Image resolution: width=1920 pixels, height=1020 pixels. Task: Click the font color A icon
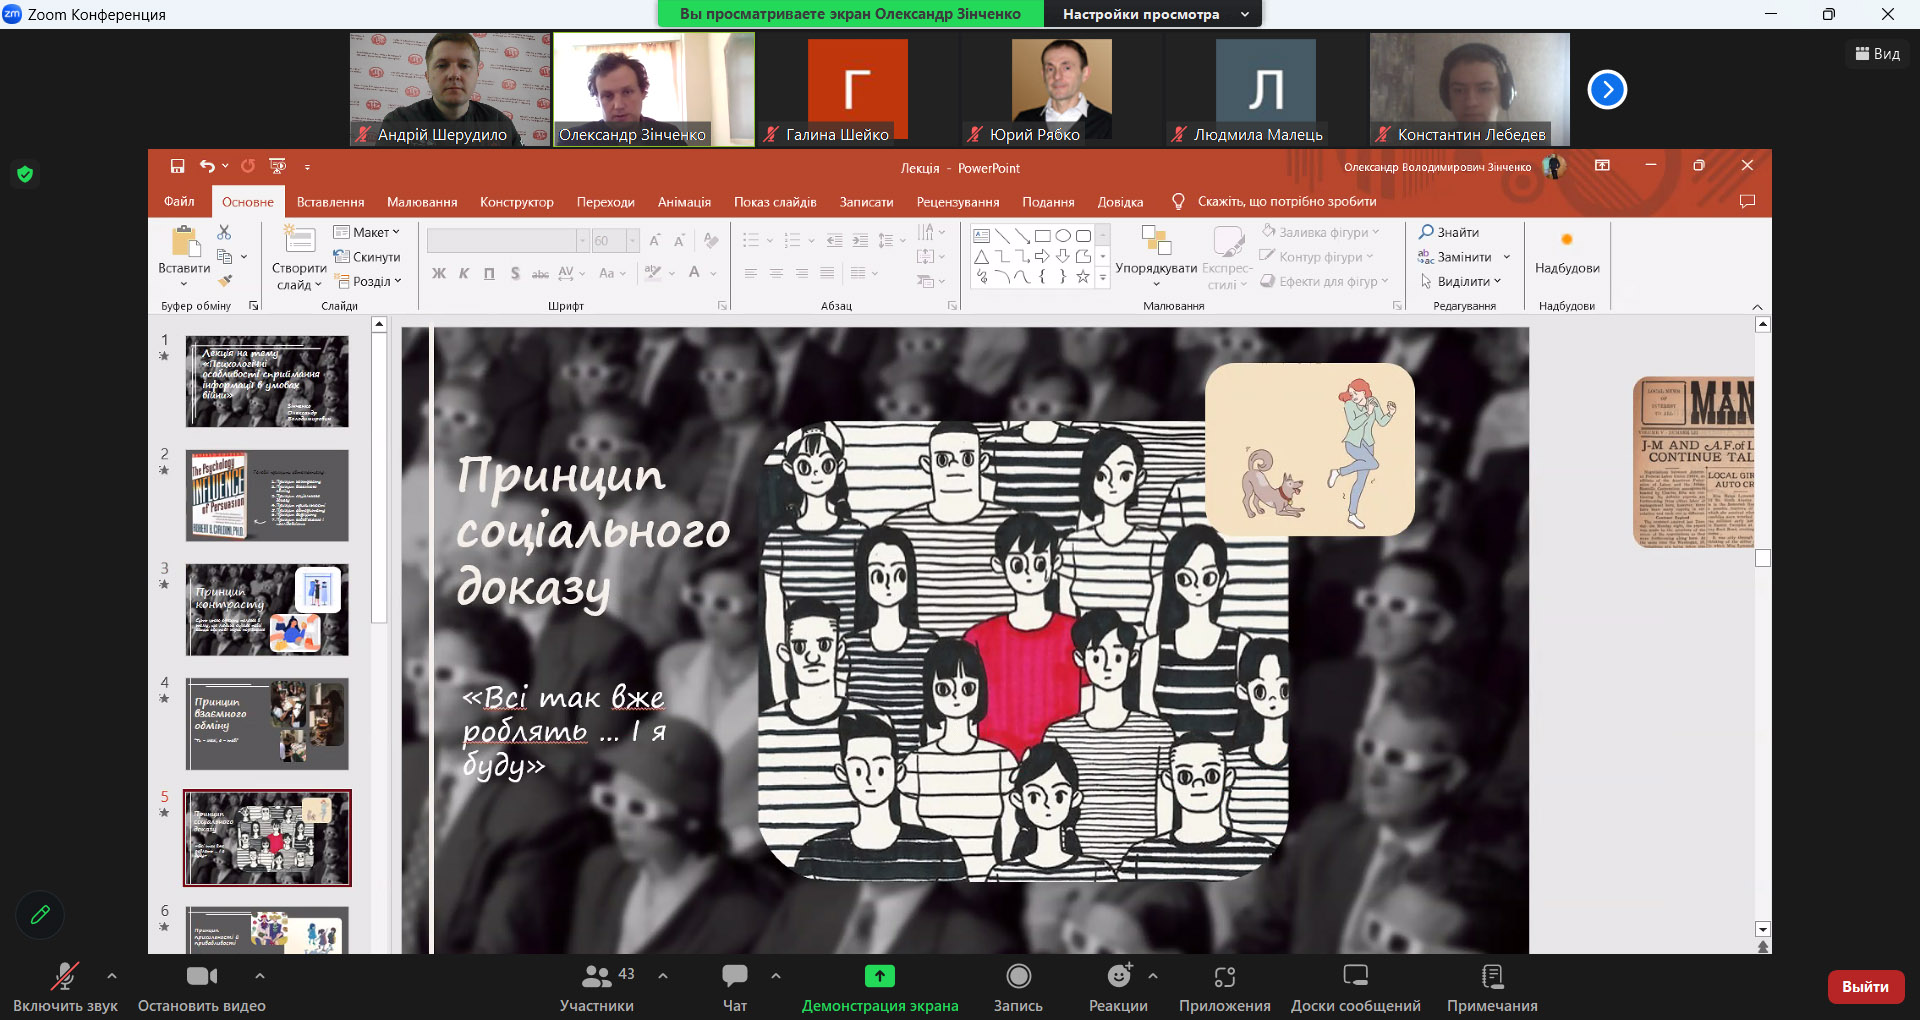click(695, 273)
